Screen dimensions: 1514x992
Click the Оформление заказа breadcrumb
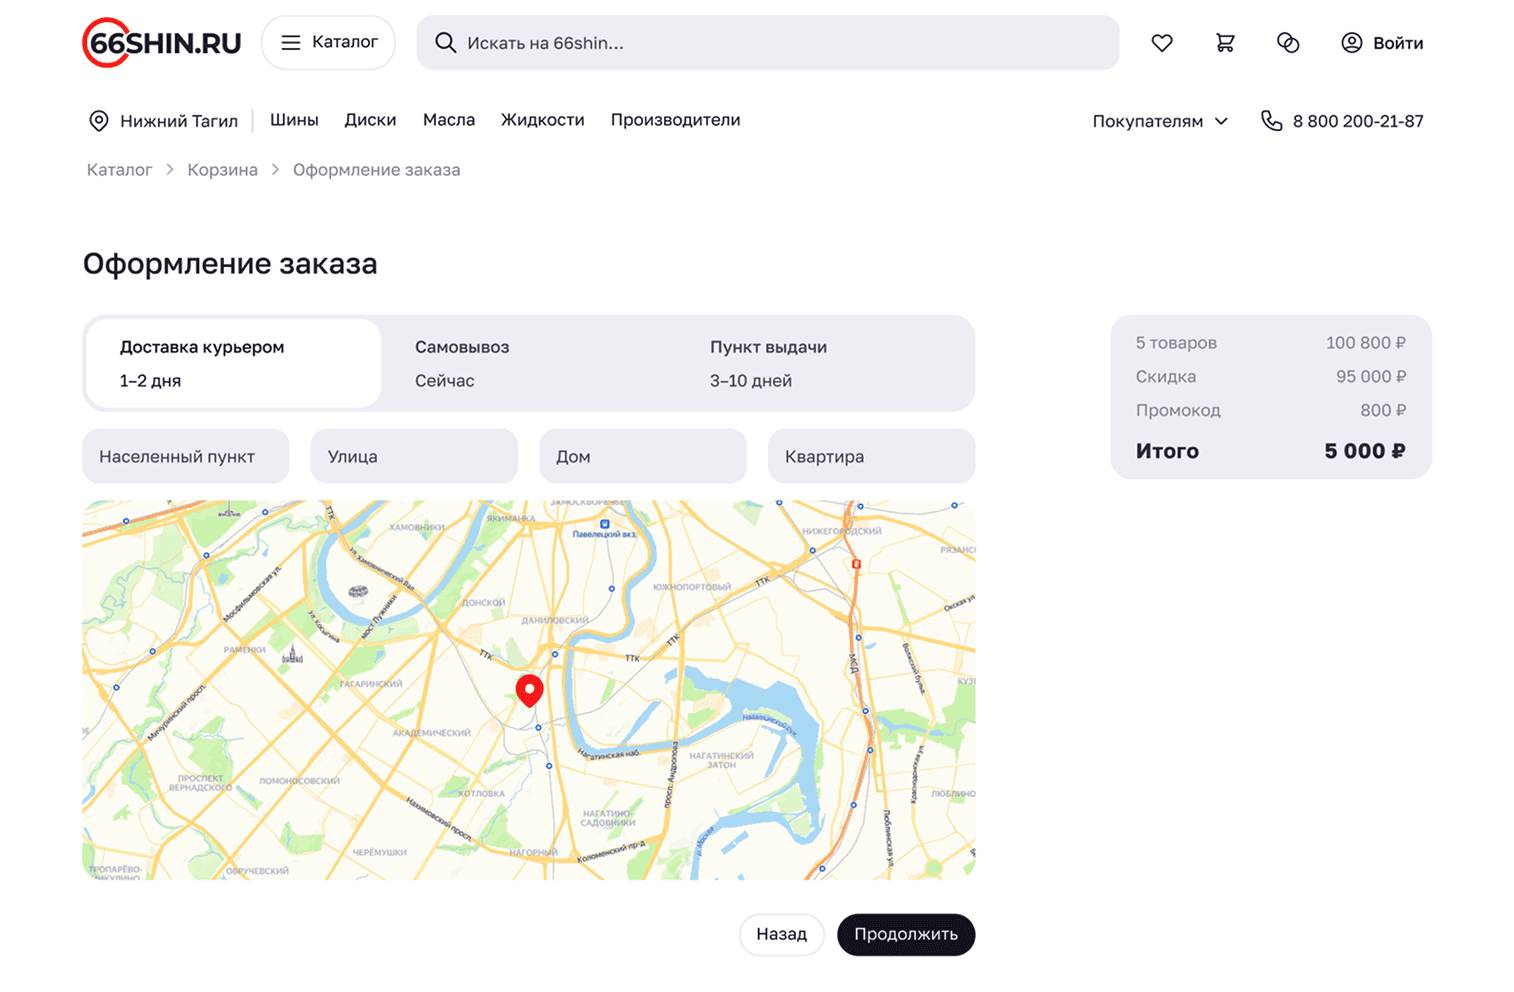click(376, 170)
